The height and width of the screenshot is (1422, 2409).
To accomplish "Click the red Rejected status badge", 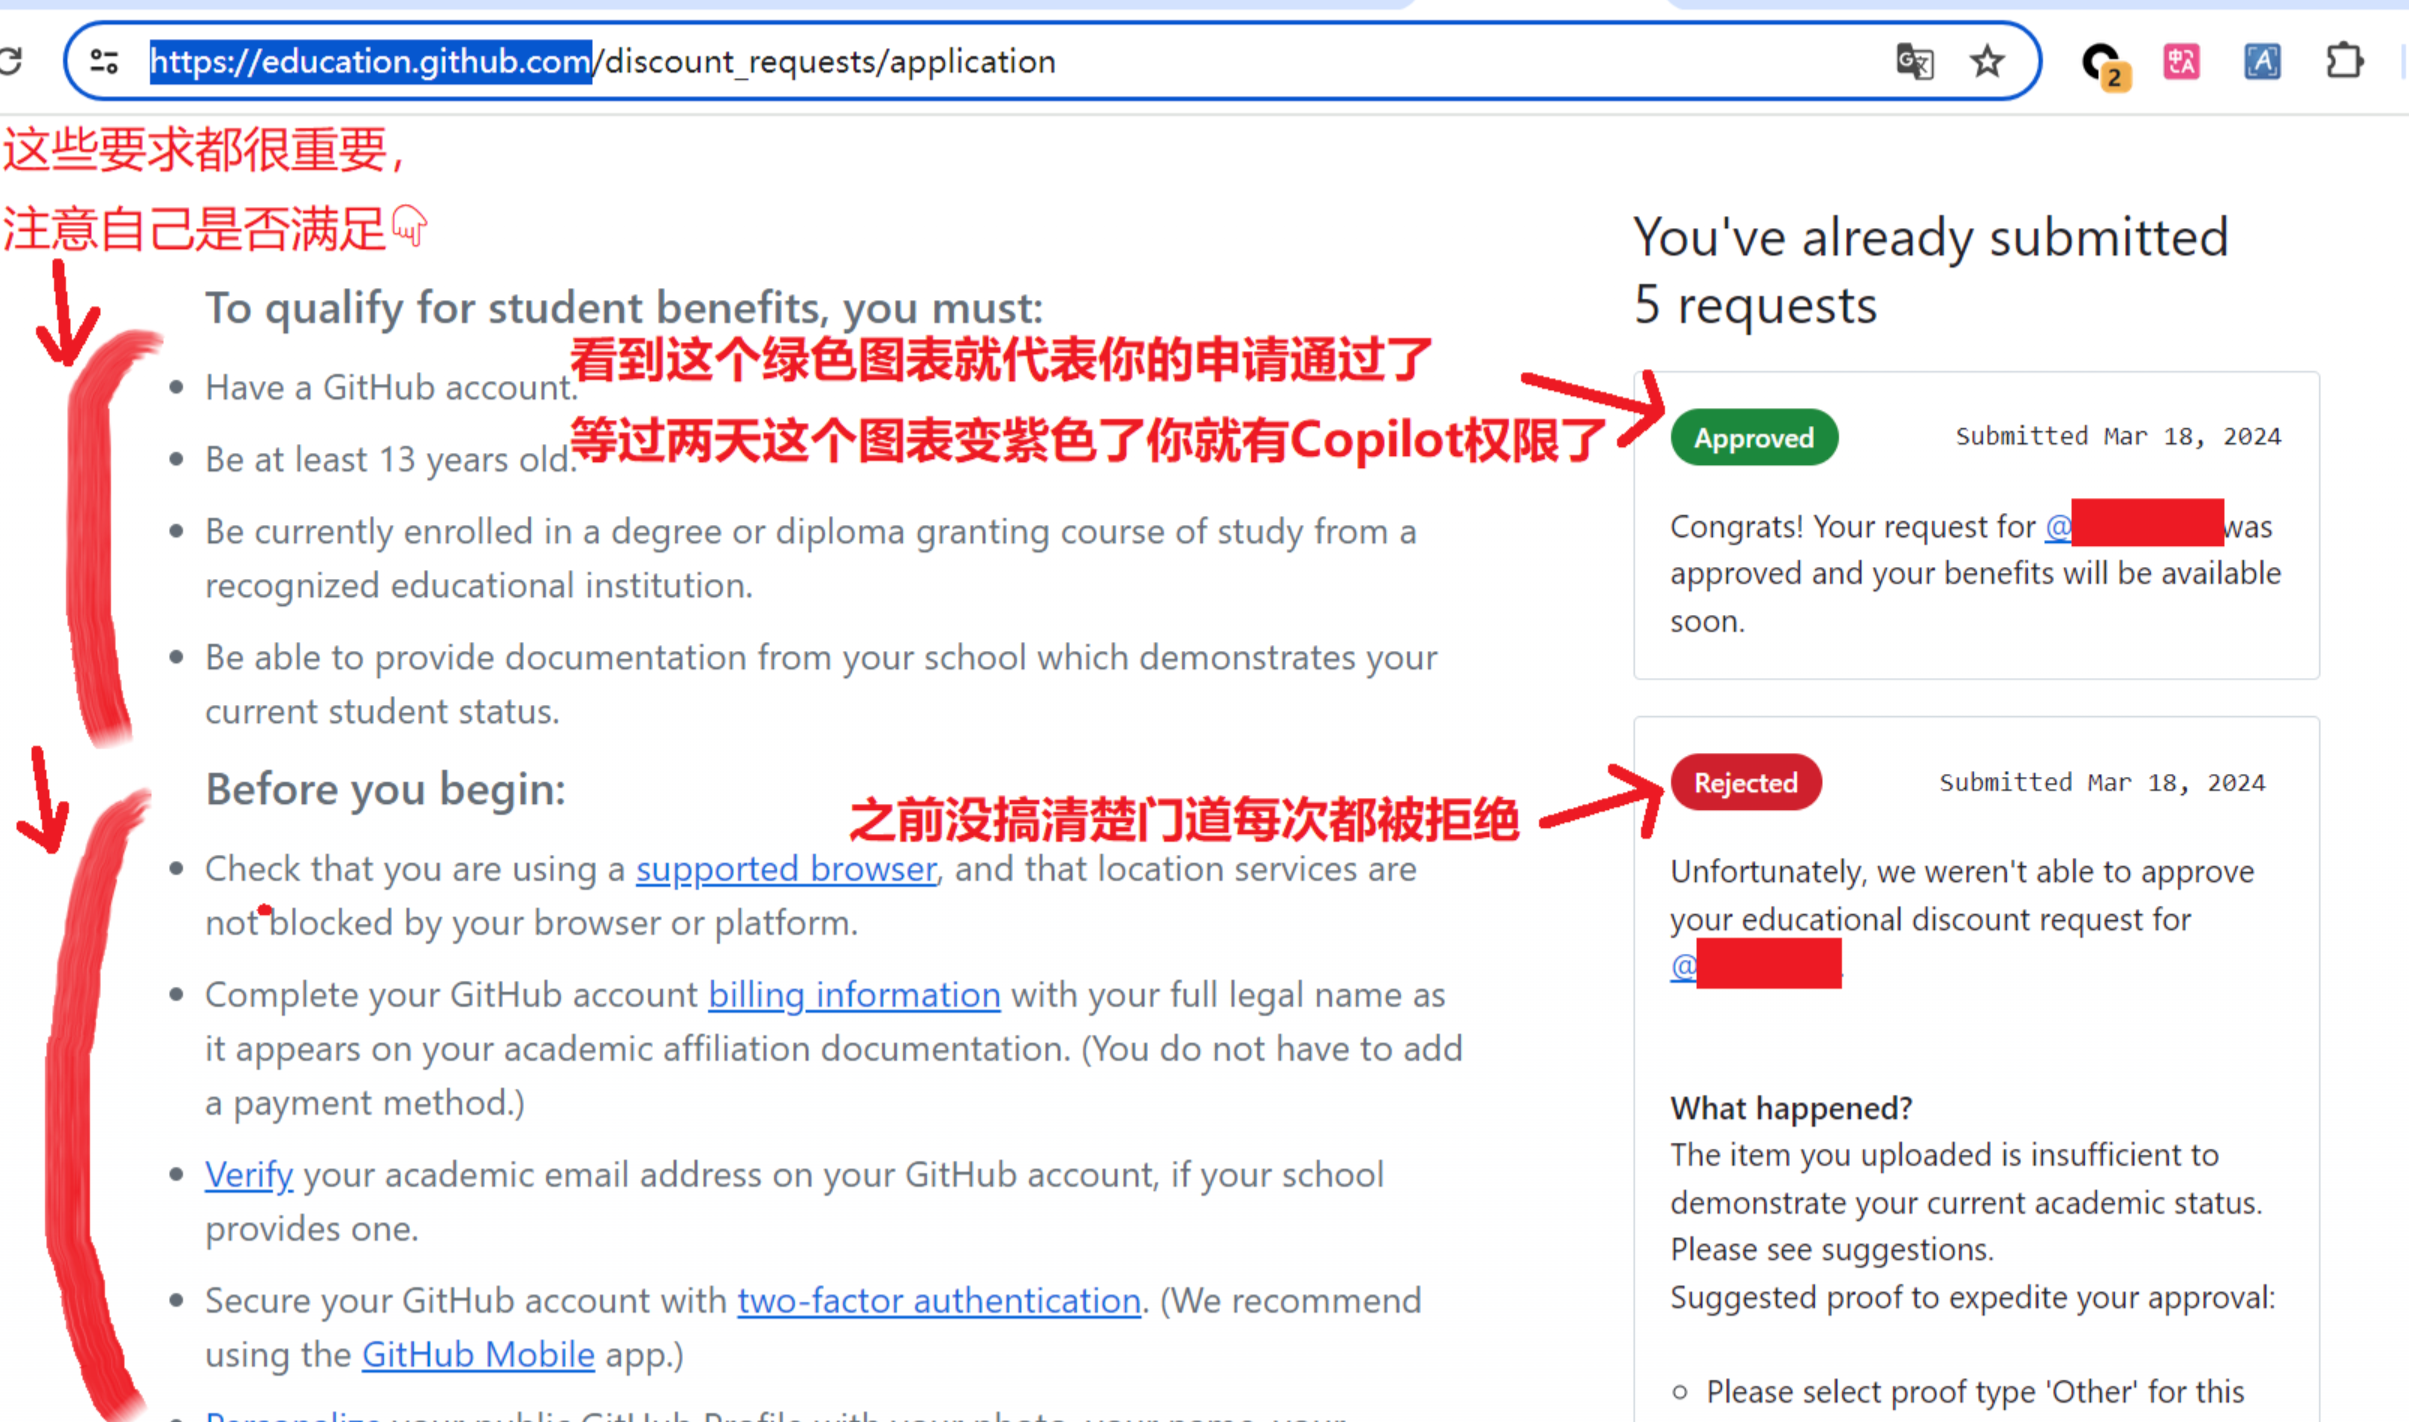I will pos(1746,782).
